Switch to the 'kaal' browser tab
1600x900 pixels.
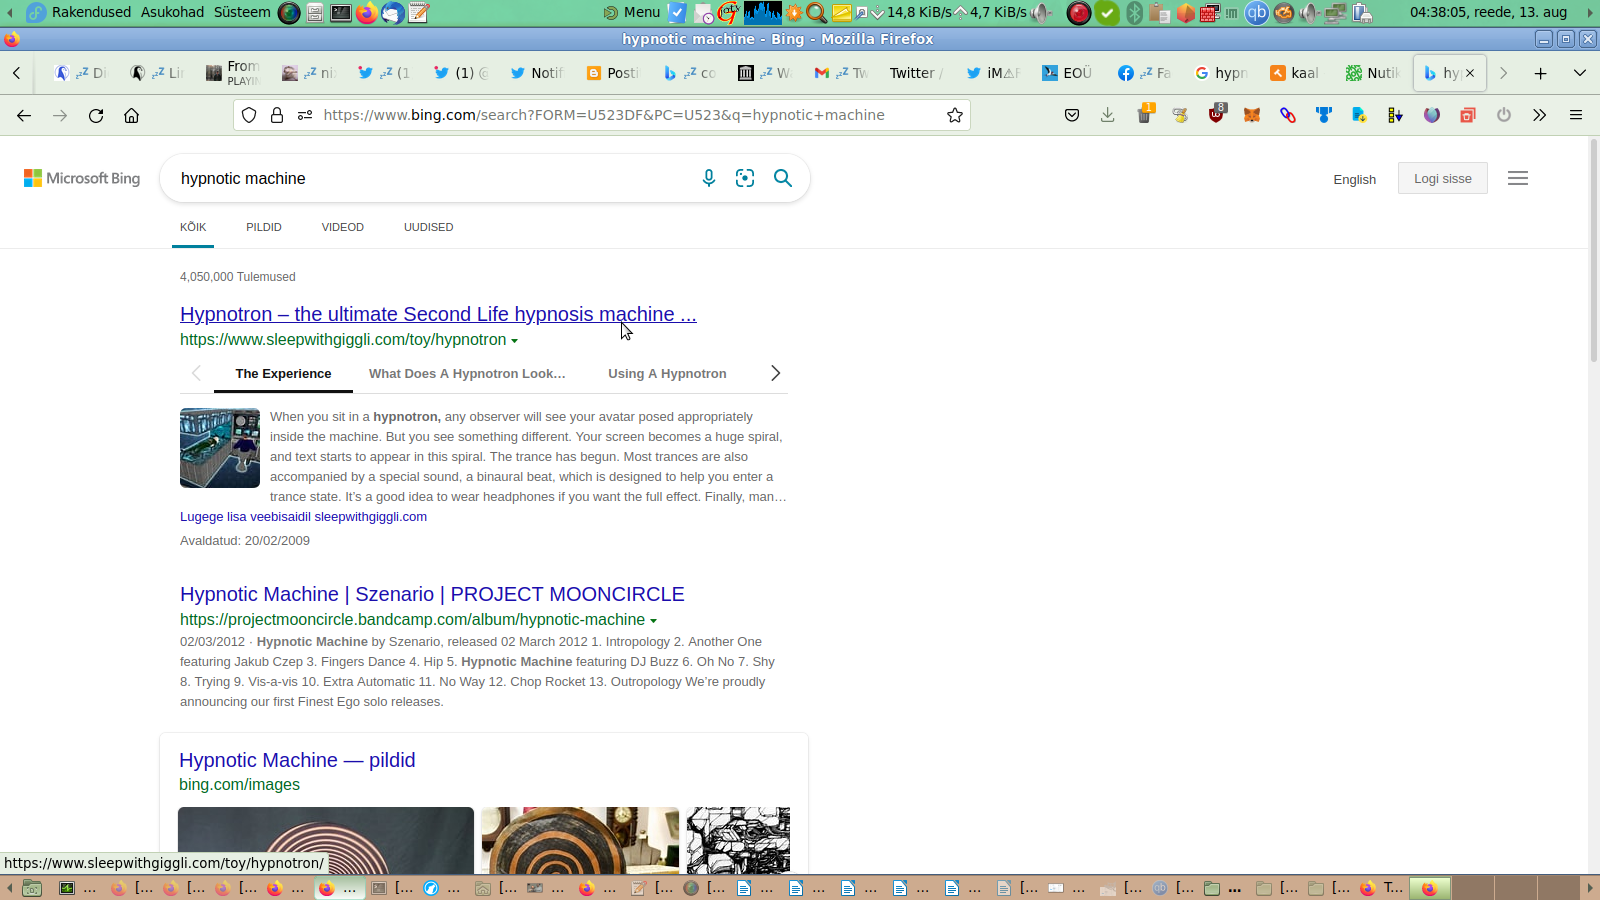tap(1294, 73)
